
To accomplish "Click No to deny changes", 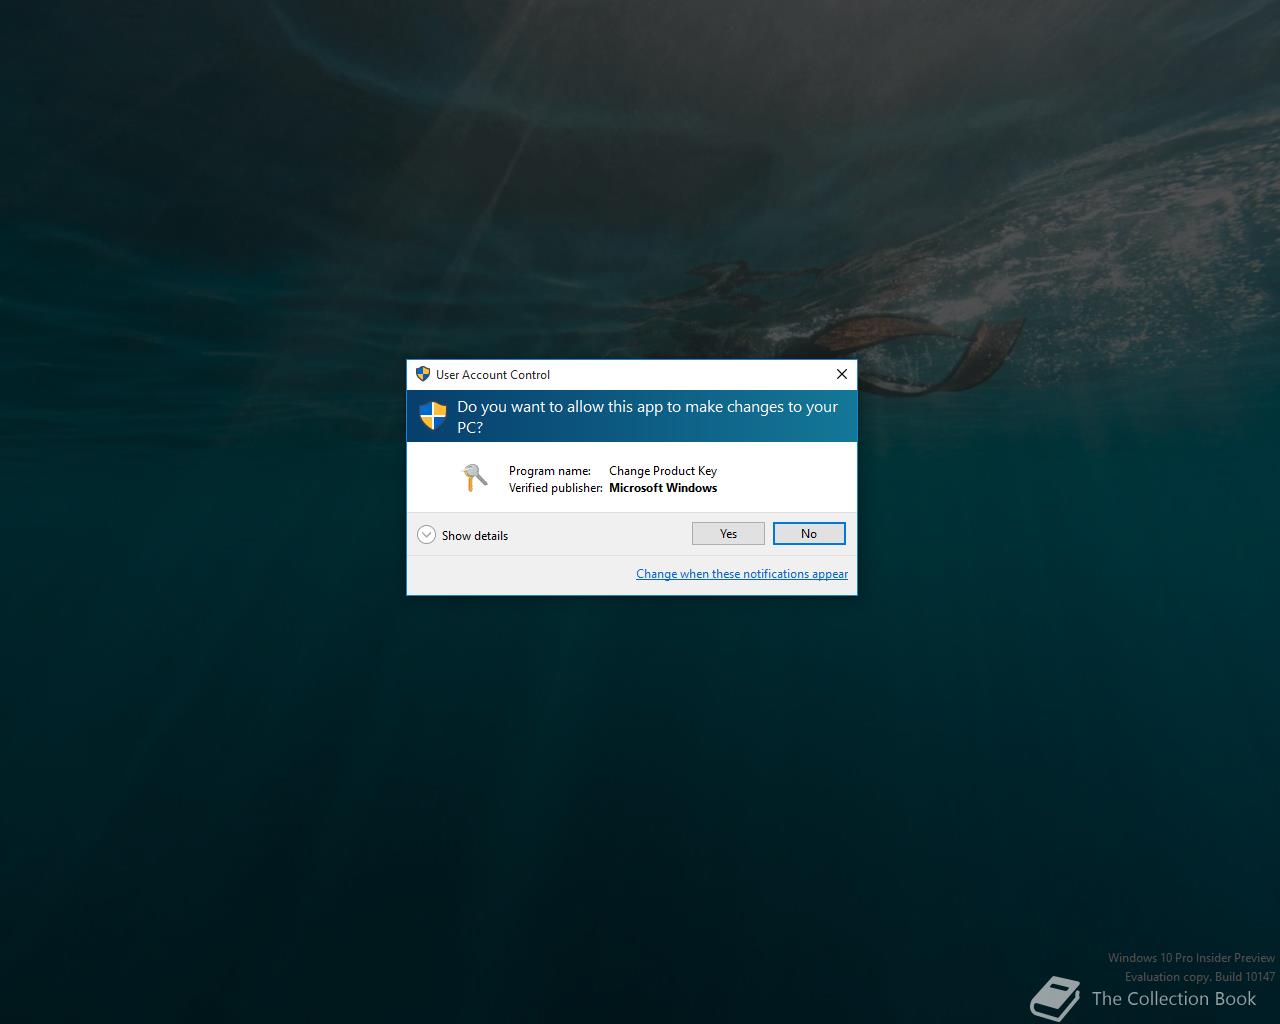I will (809, 534).
